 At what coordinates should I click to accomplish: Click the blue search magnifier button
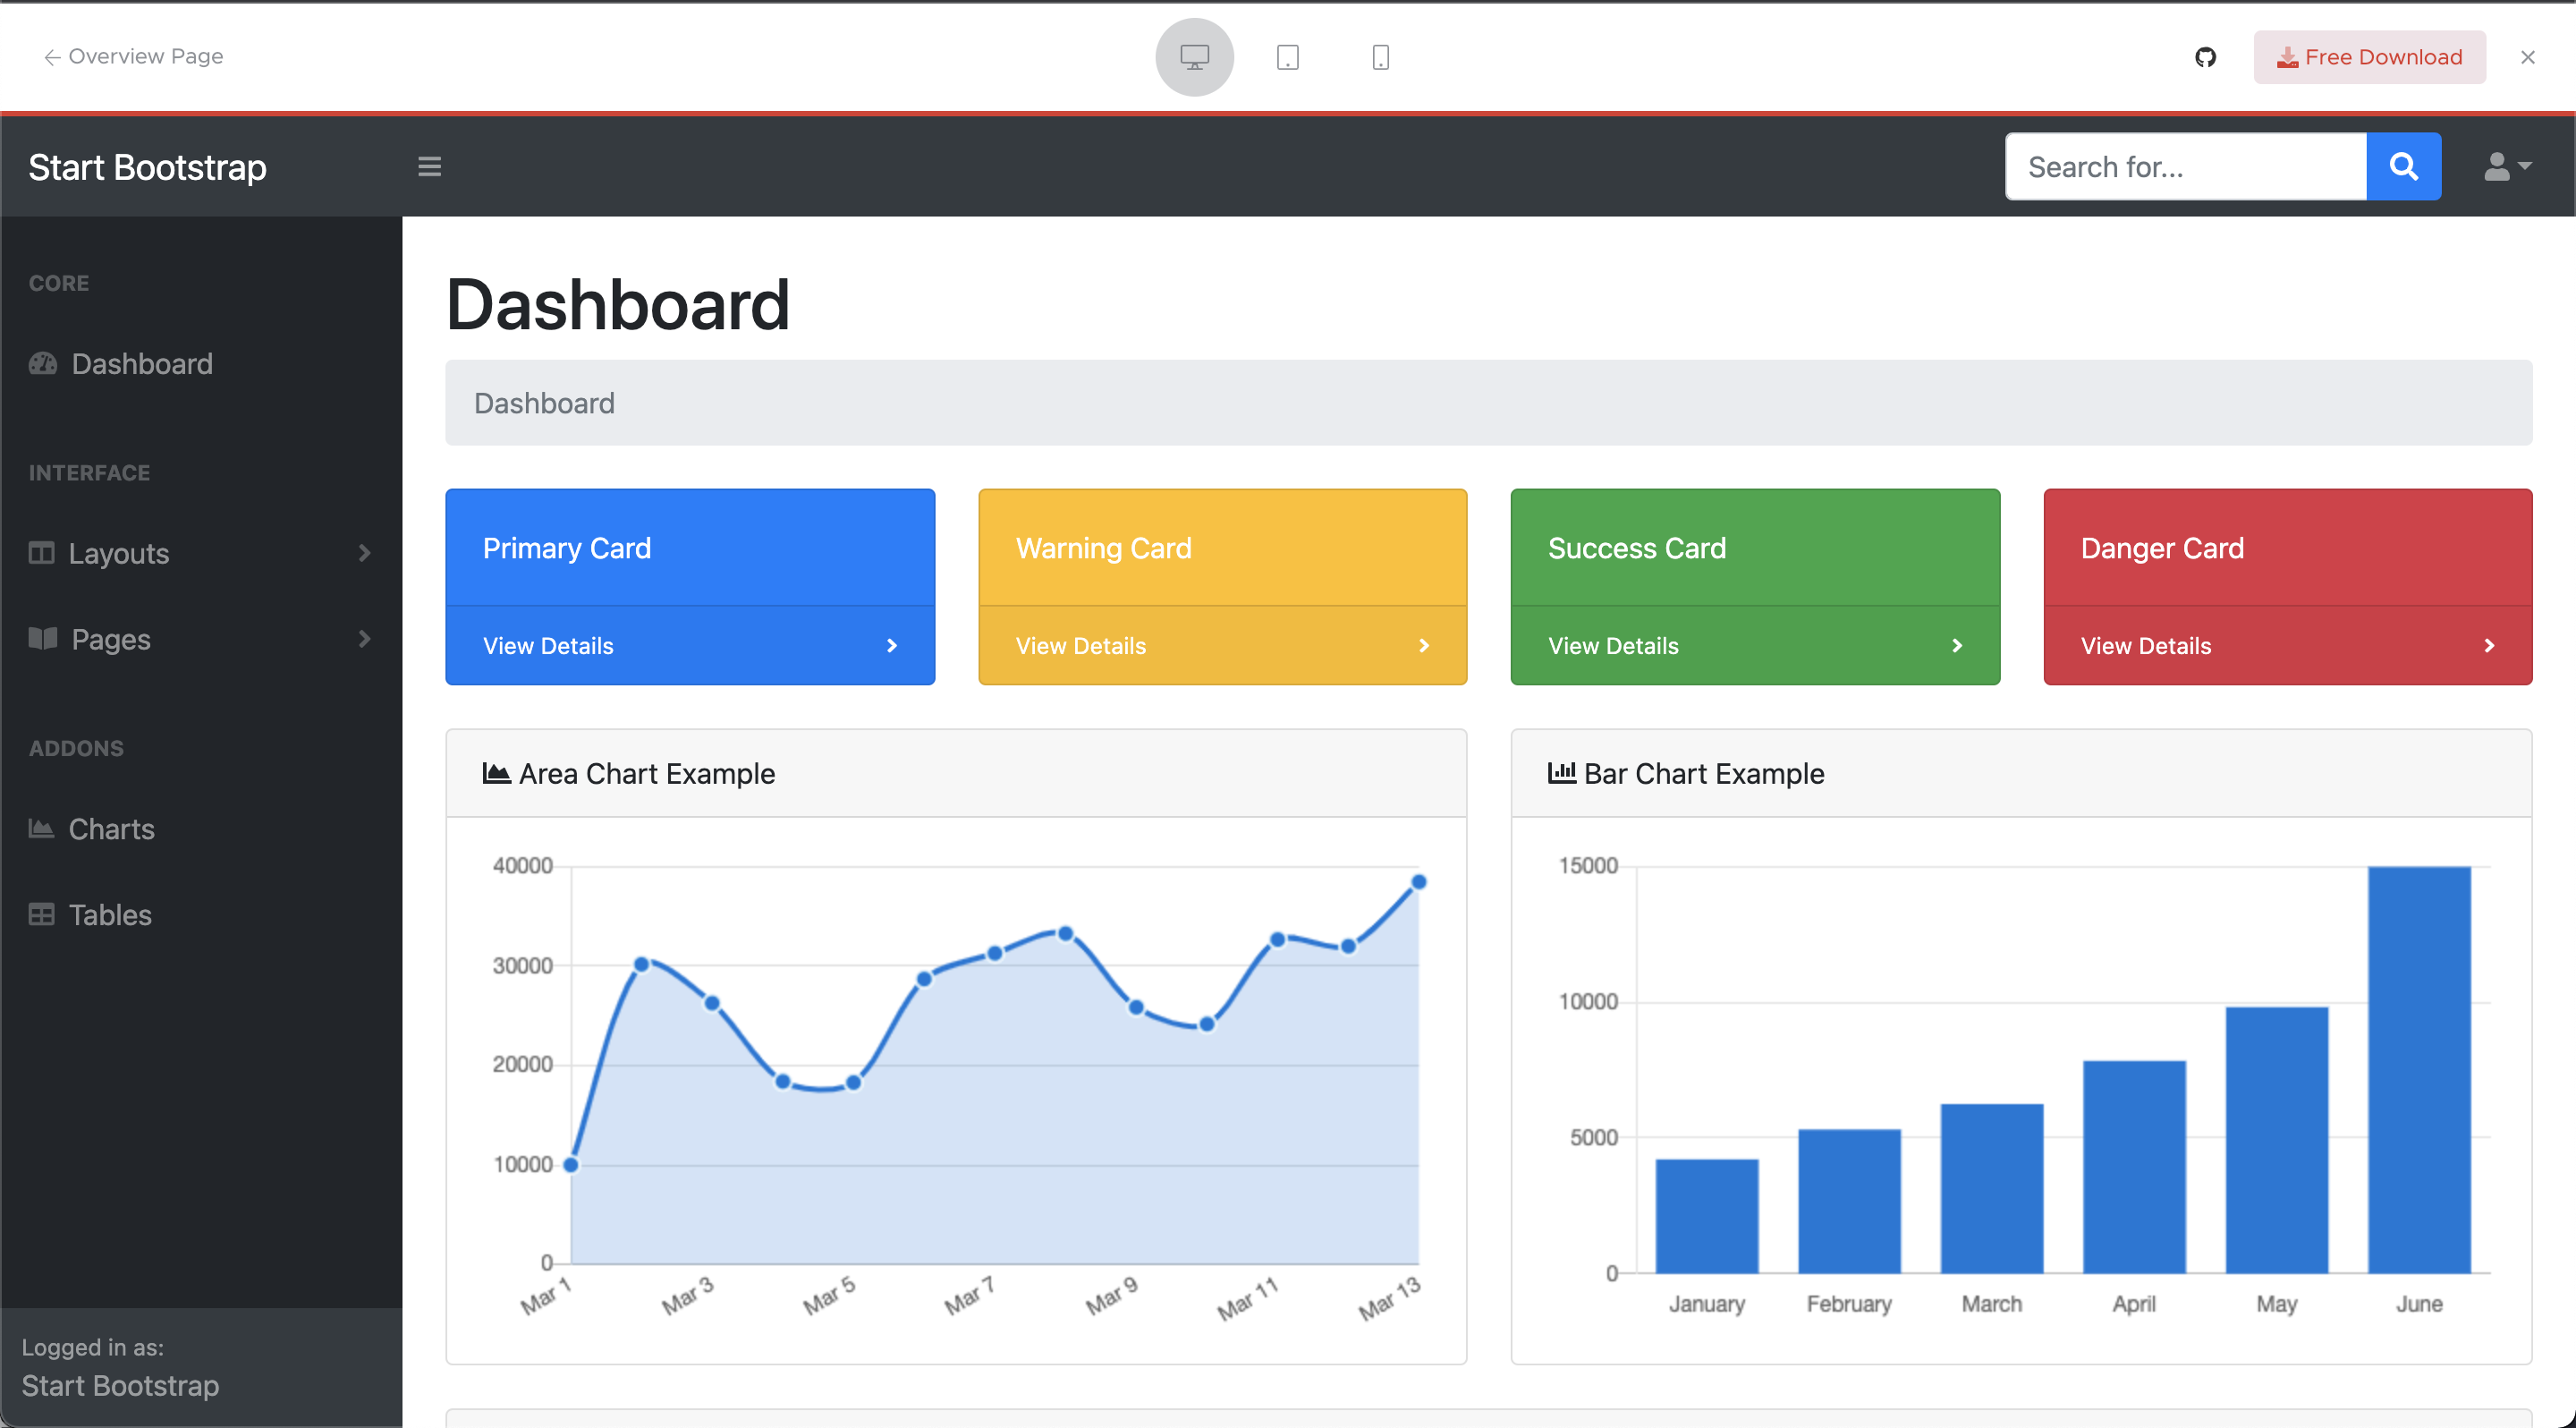[2403, 166]
